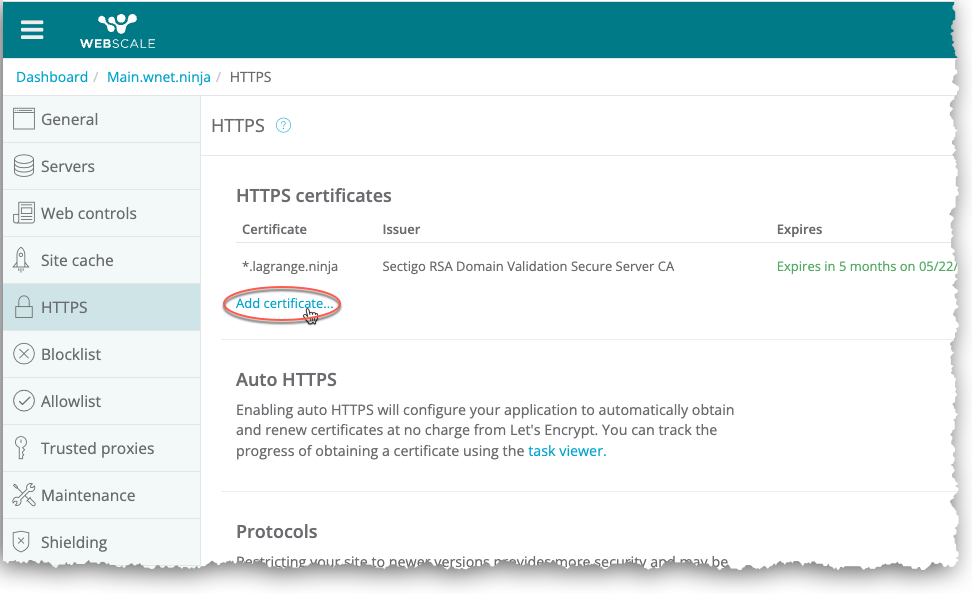Screen dimensions: 972x594
Task: Click the General window icon
Action: click(23, 119)
